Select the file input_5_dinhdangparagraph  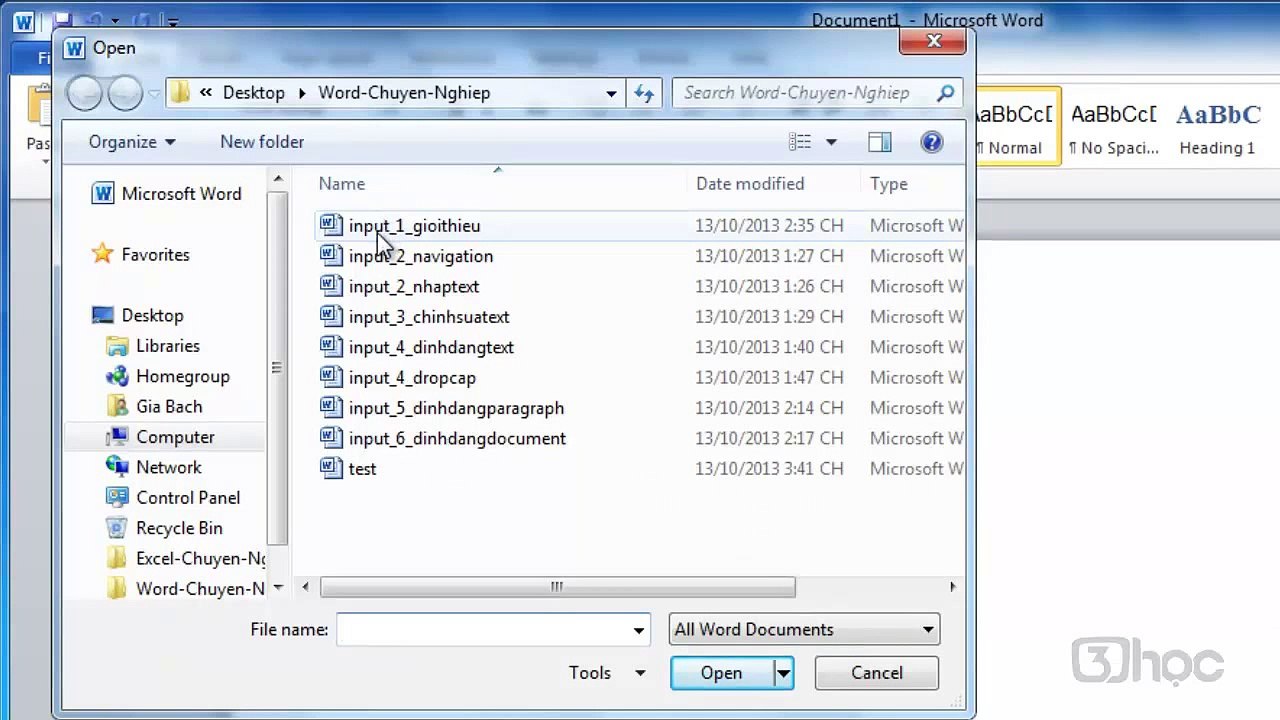[456, 408]
